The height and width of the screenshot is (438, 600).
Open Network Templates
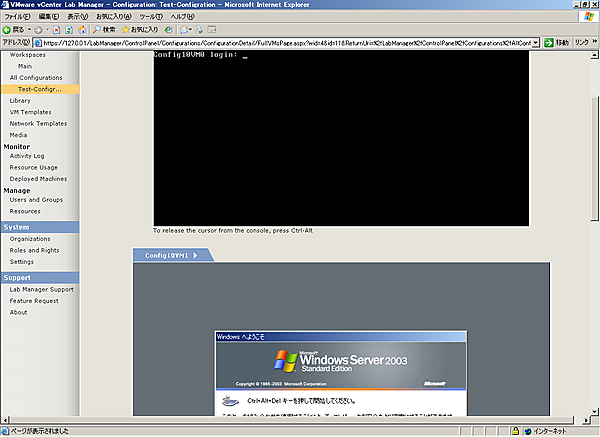[38, 124]
